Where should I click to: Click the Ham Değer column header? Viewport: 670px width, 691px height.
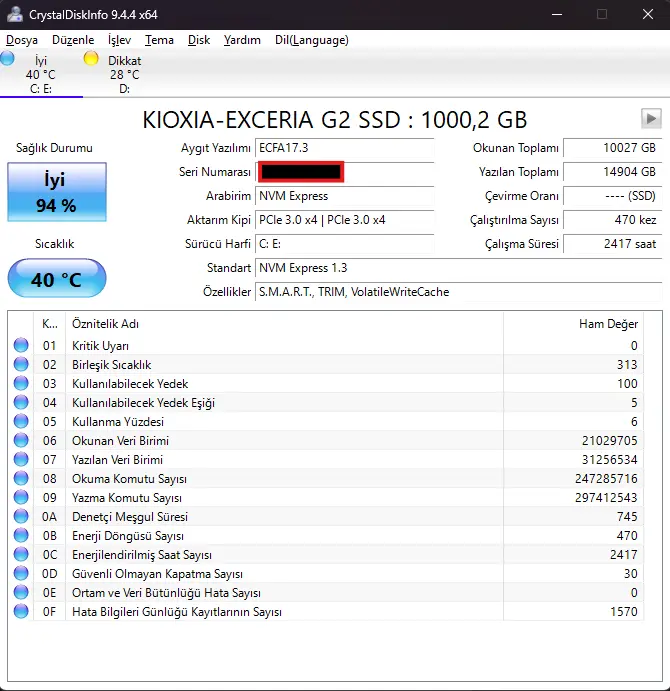[x=573, y=324]
